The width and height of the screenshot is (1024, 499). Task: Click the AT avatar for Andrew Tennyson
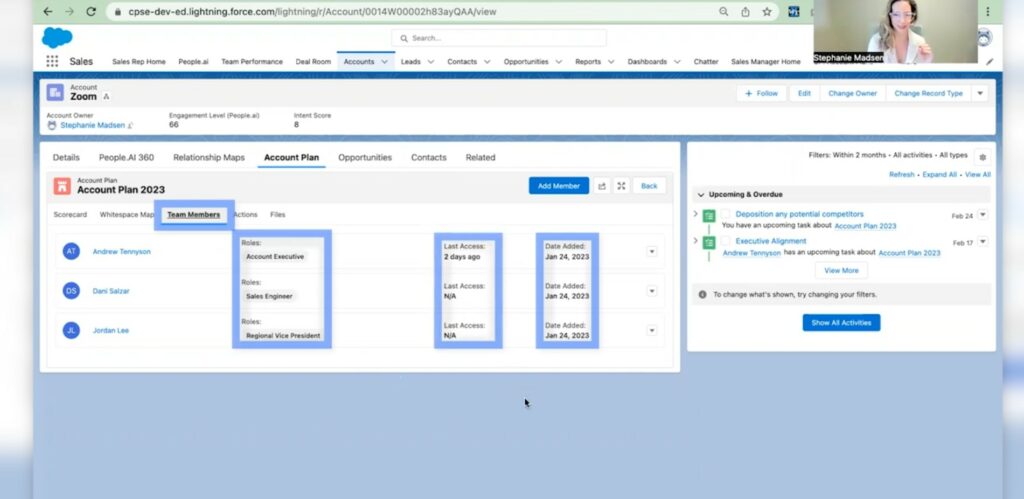click(x=71, y=251)
